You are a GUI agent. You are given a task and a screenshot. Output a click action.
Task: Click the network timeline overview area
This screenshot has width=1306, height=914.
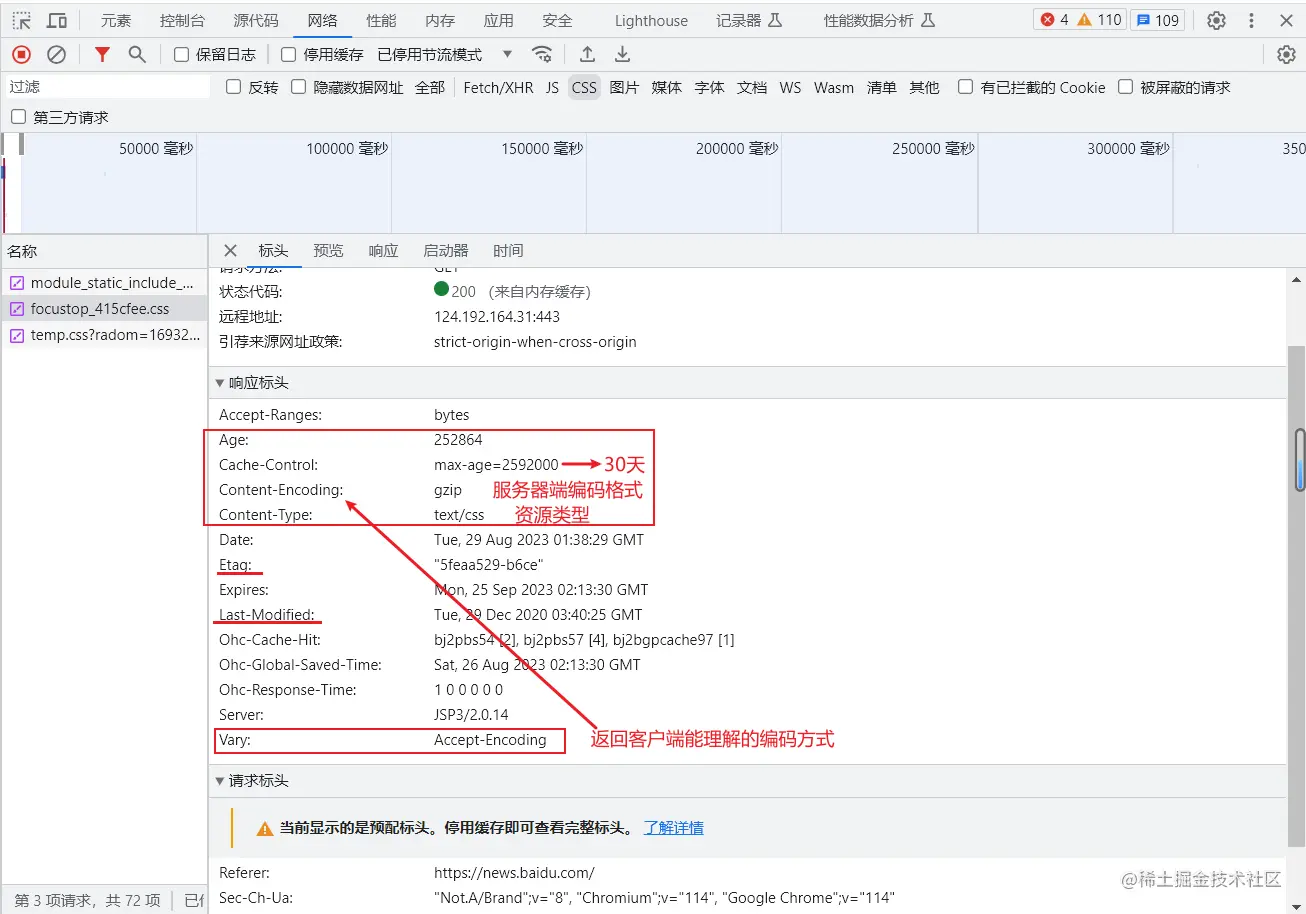653,183
